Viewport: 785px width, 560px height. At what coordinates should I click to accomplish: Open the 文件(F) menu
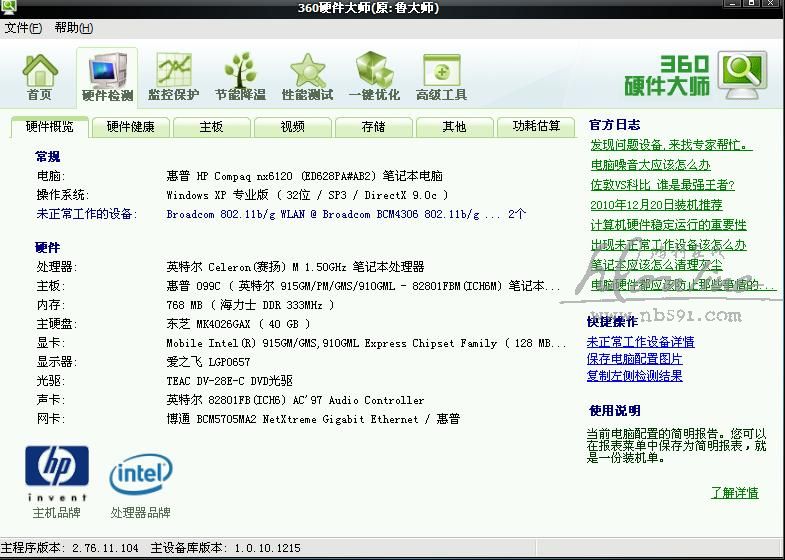pyautogui.click(x=24, y=28)
